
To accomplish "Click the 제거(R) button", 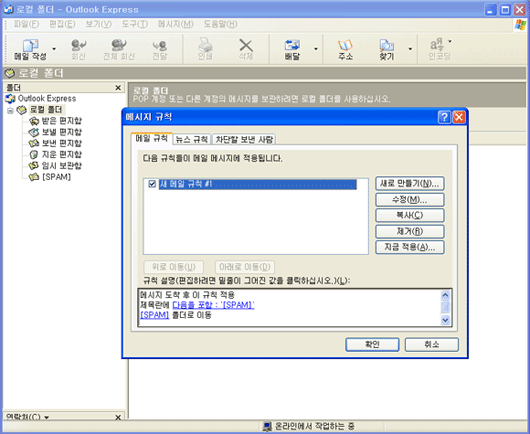I will pyautogui.click(x=410, y=231).
